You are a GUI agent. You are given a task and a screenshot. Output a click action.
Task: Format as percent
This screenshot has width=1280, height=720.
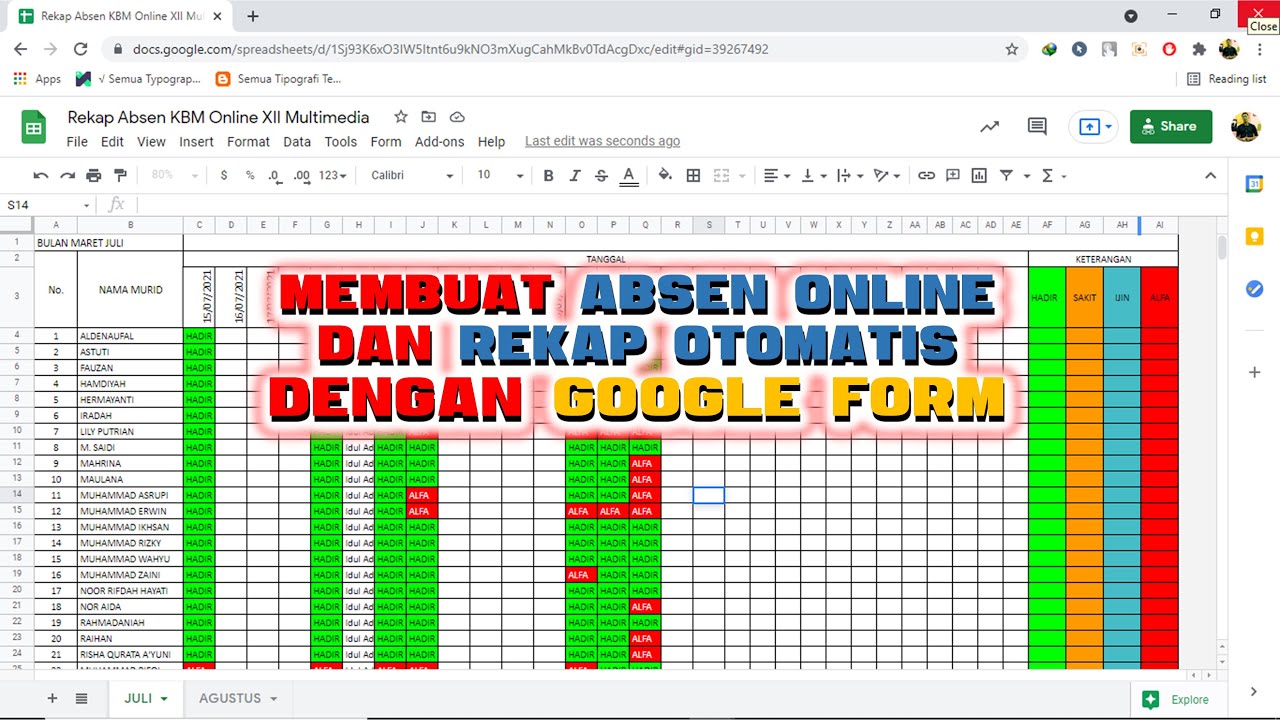pos(250,175)
